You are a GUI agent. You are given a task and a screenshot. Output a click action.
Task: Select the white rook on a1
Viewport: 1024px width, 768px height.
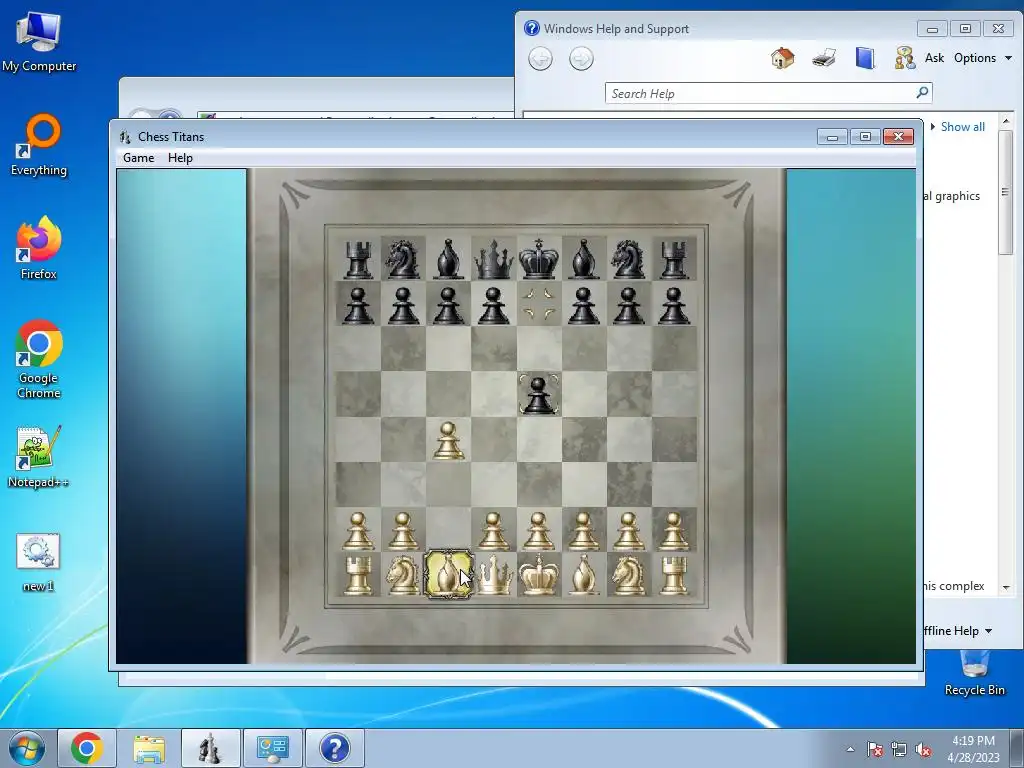click(x=358, y=575)
